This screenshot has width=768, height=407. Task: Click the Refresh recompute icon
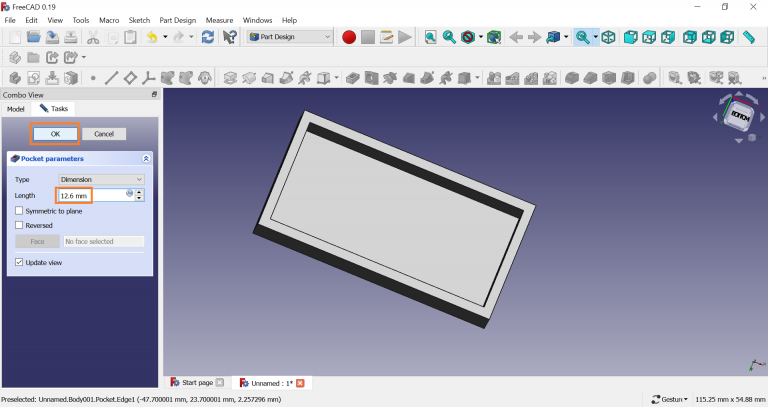[x=207, y=37]
